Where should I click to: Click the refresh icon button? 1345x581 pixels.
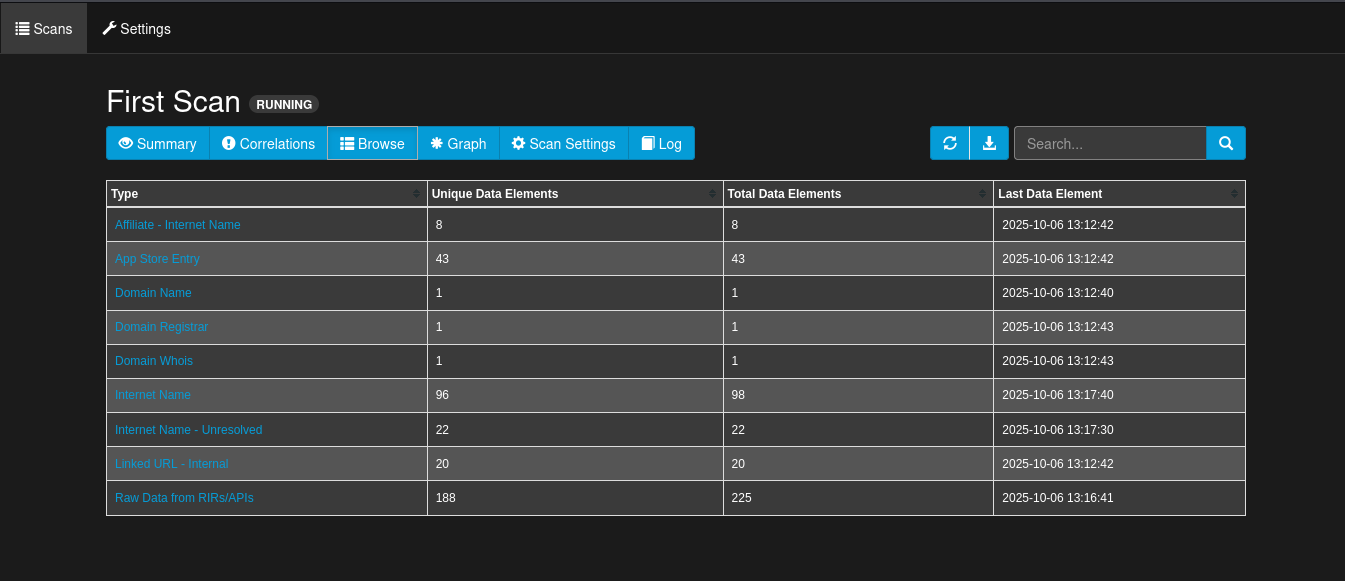(x=950, y=143)
